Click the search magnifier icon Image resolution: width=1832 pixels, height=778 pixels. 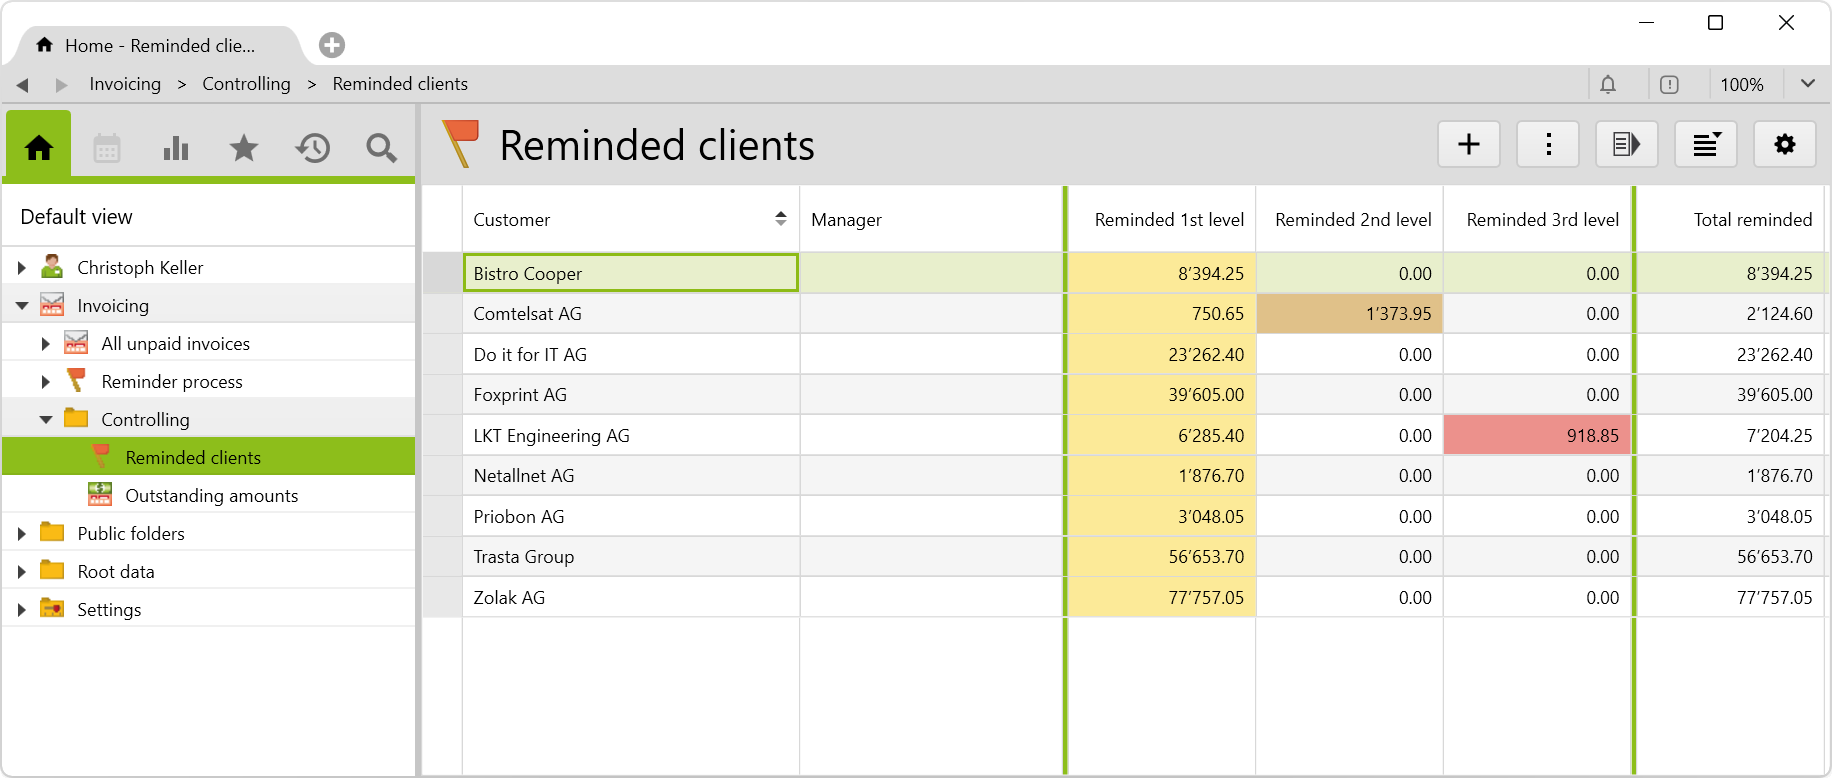coord(381,148)
